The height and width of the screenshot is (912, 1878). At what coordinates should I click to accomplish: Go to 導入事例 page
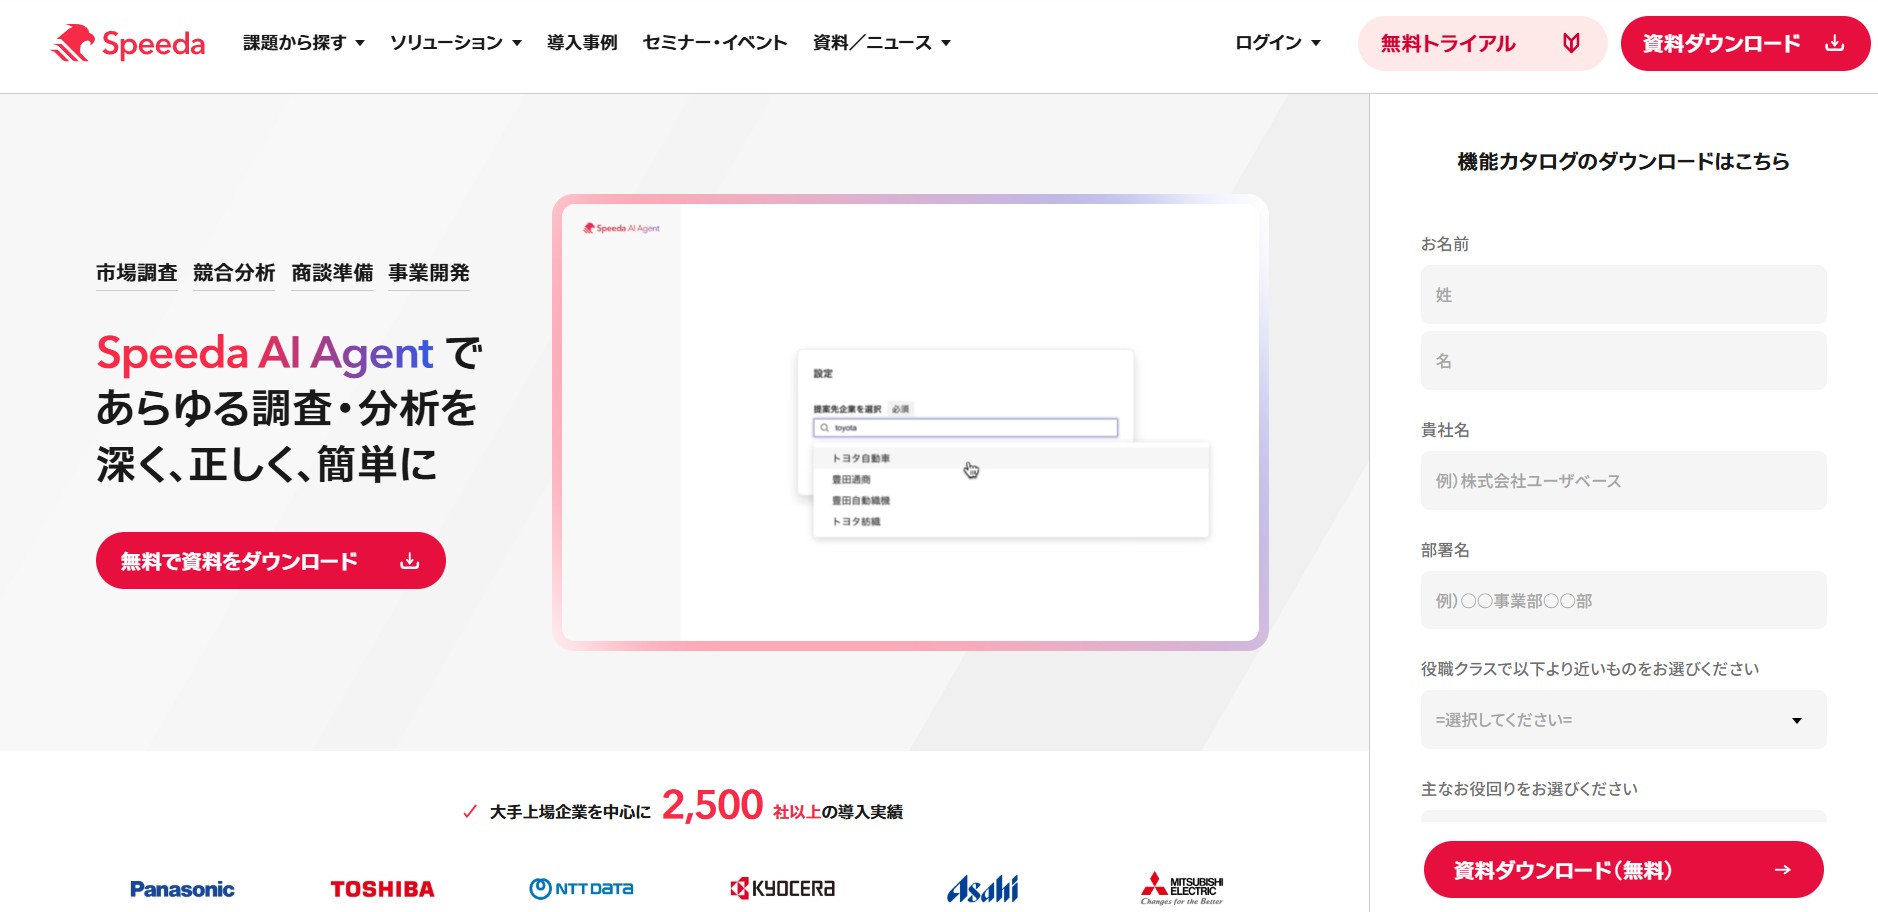tap(582, 43)
